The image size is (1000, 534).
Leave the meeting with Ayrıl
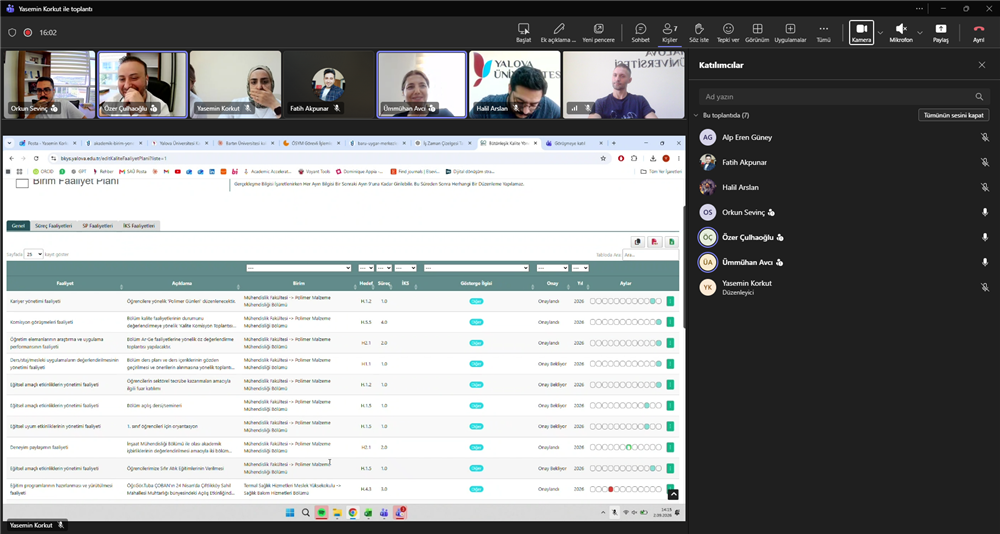click(x=978, y=32)
